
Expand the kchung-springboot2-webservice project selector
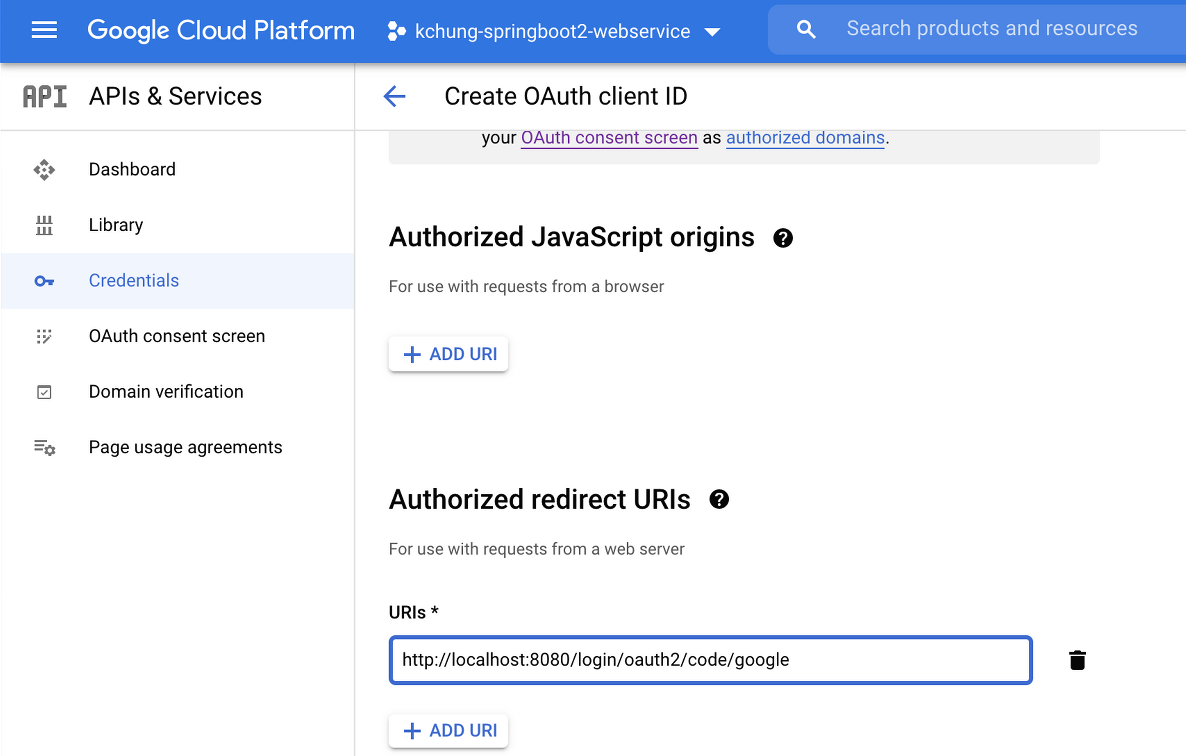point(554,32)
